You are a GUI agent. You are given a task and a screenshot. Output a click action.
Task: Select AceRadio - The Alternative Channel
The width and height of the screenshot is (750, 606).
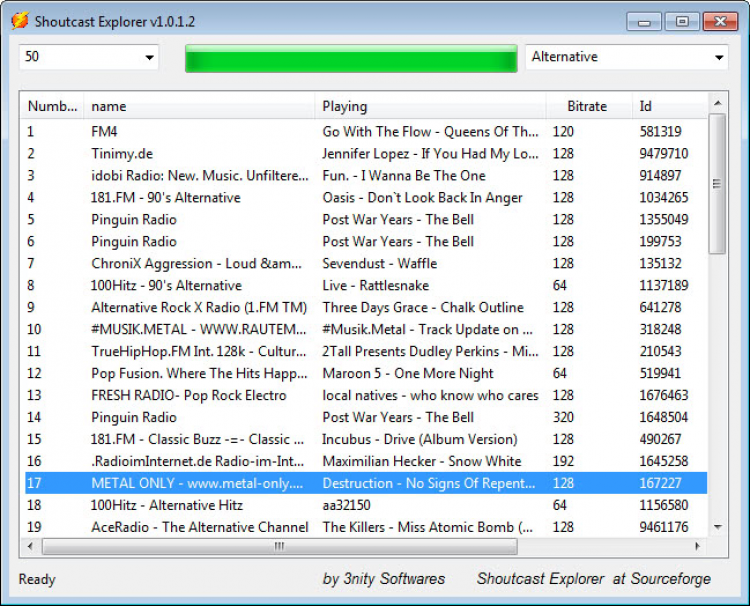(x=366, y=527)
